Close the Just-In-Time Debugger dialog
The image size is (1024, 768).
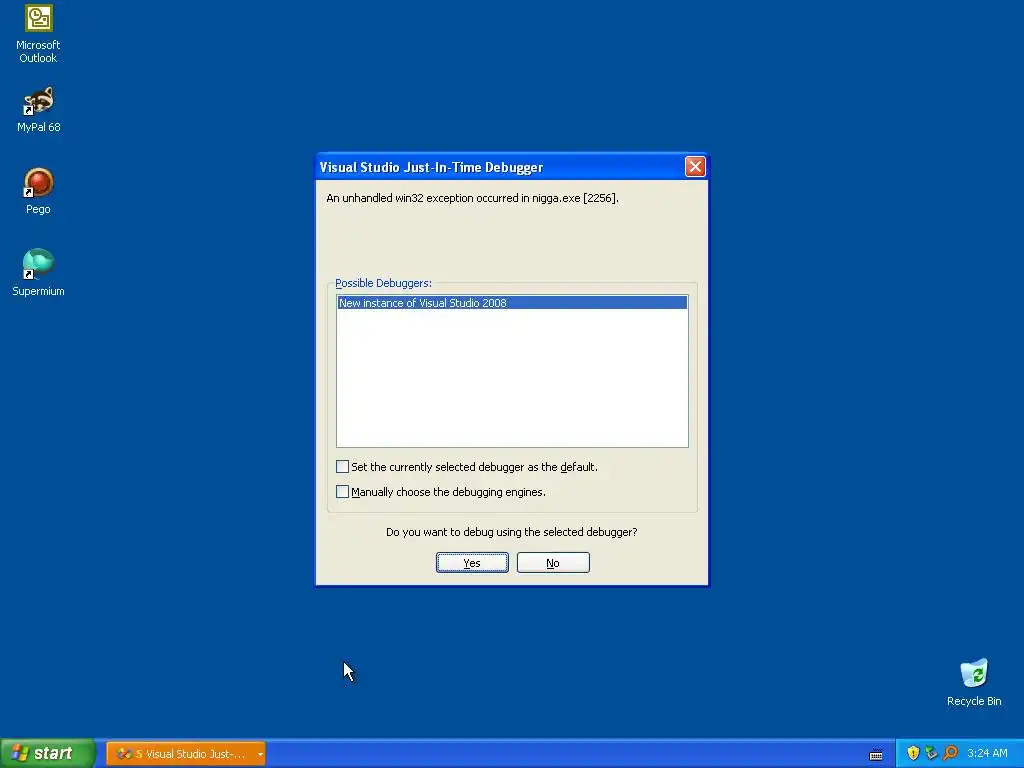(x=695, y=167)
